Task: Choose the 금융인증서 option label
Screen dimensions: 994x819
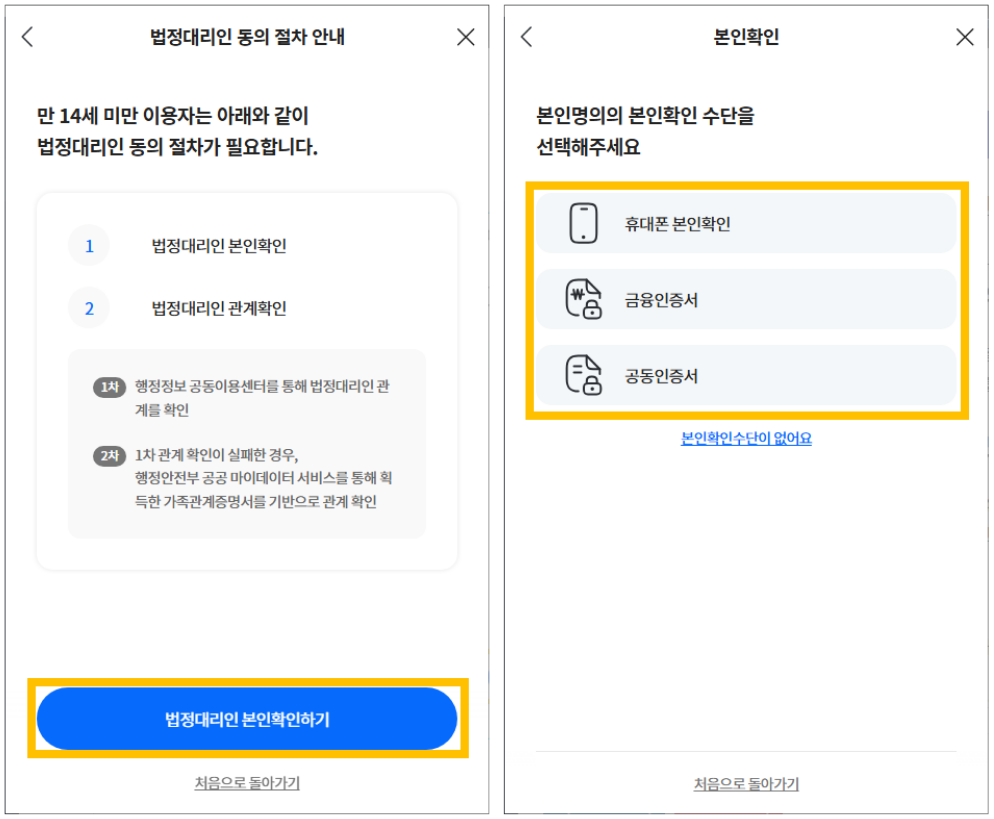Action: (x=661, y=300)
